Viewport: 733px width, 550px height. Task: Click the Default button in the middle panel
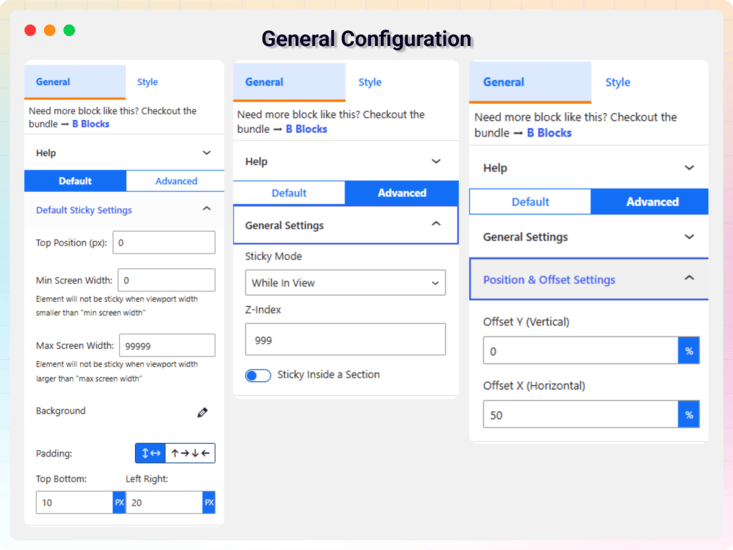(289, 193)
